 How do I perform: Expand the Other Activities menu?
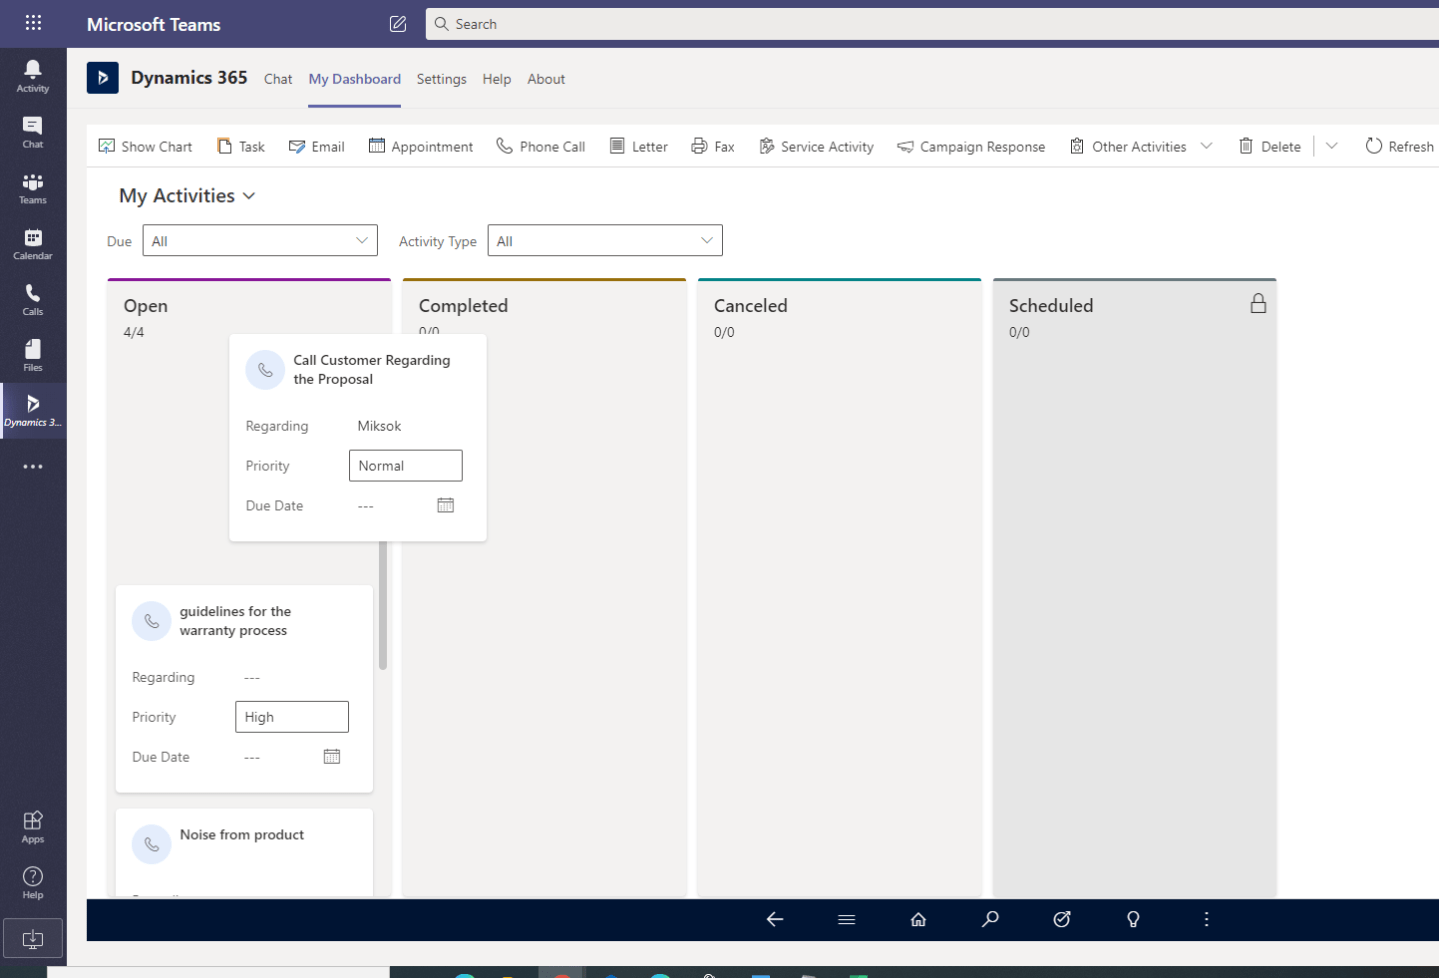[x=1206, y=146]
